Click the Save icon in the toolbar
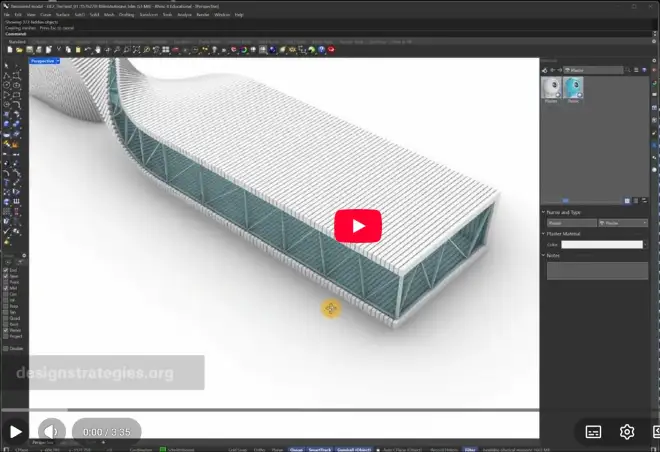The width and height of the screenshot is (660, 452). tap(29, 50)
